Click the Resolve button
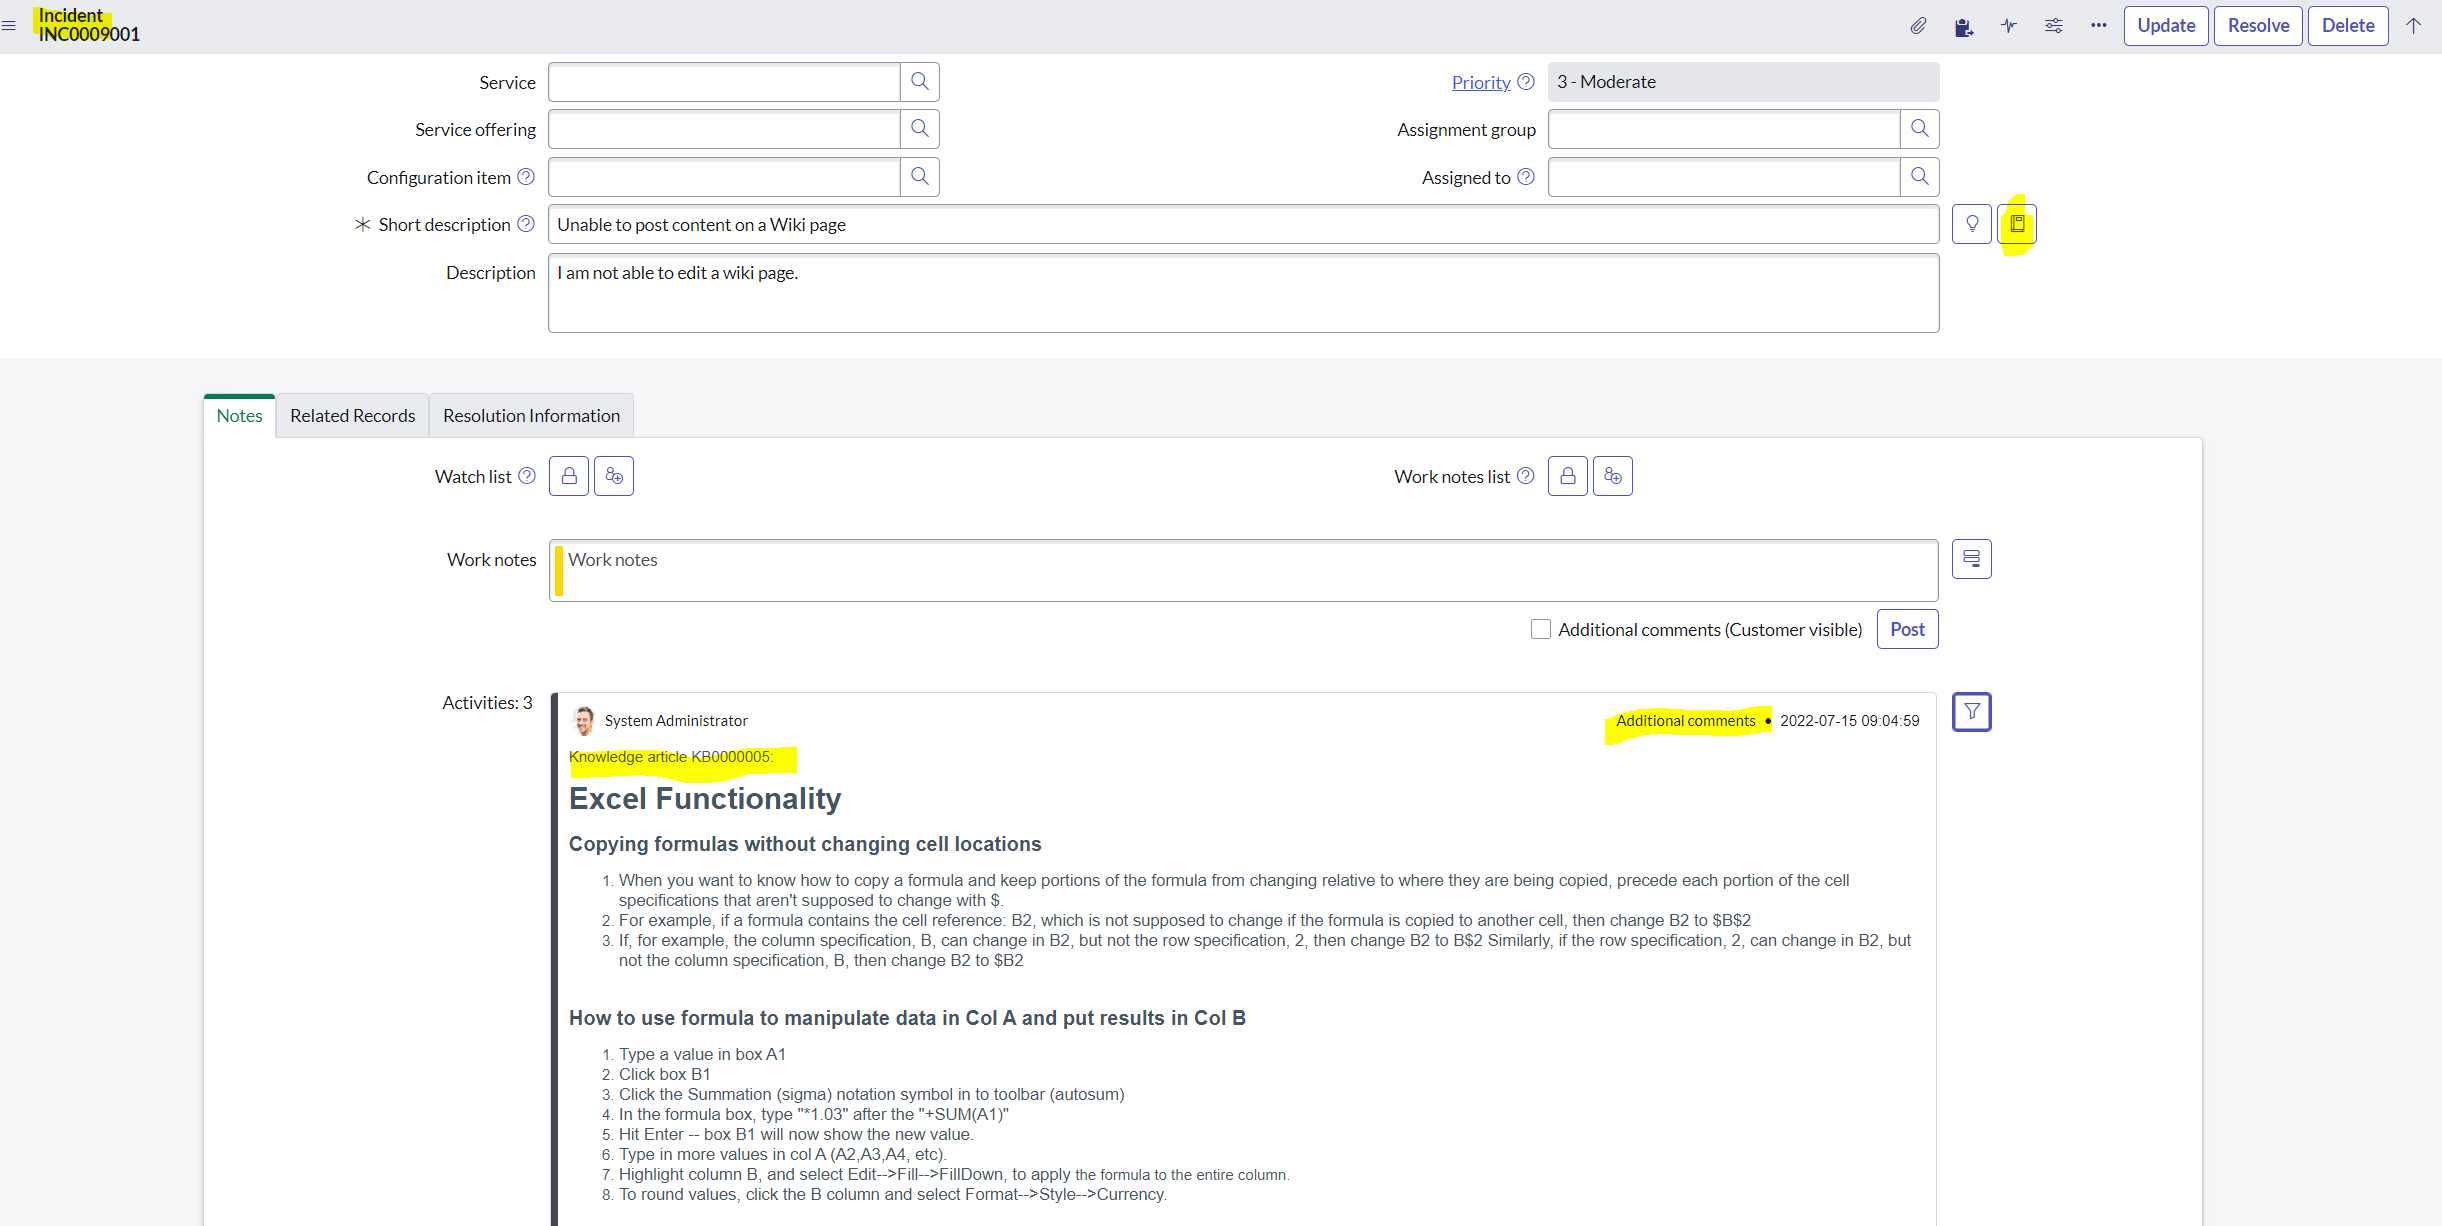This screenshot has width=2442, height=1226. point(2258,26)
